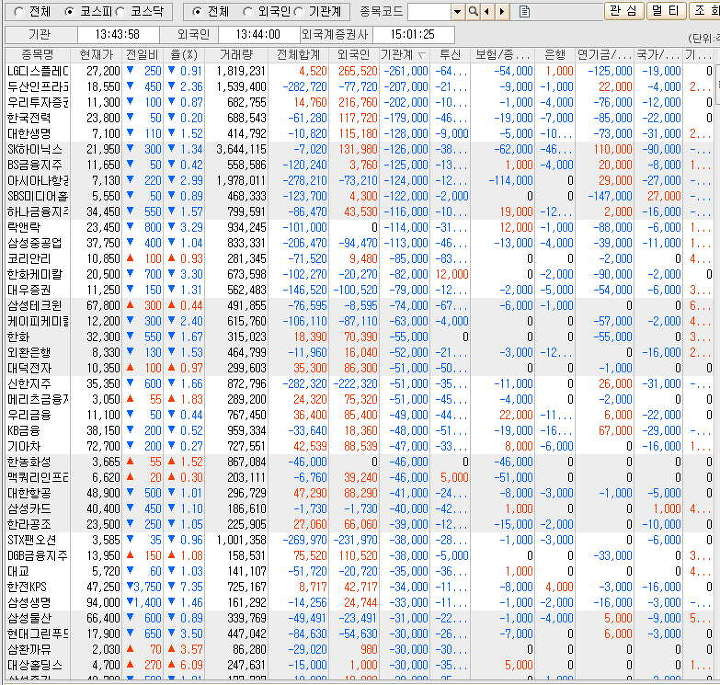Select the 삼성생명 row name
This screenshot has width=720, height=685.
tap(29, 602)
